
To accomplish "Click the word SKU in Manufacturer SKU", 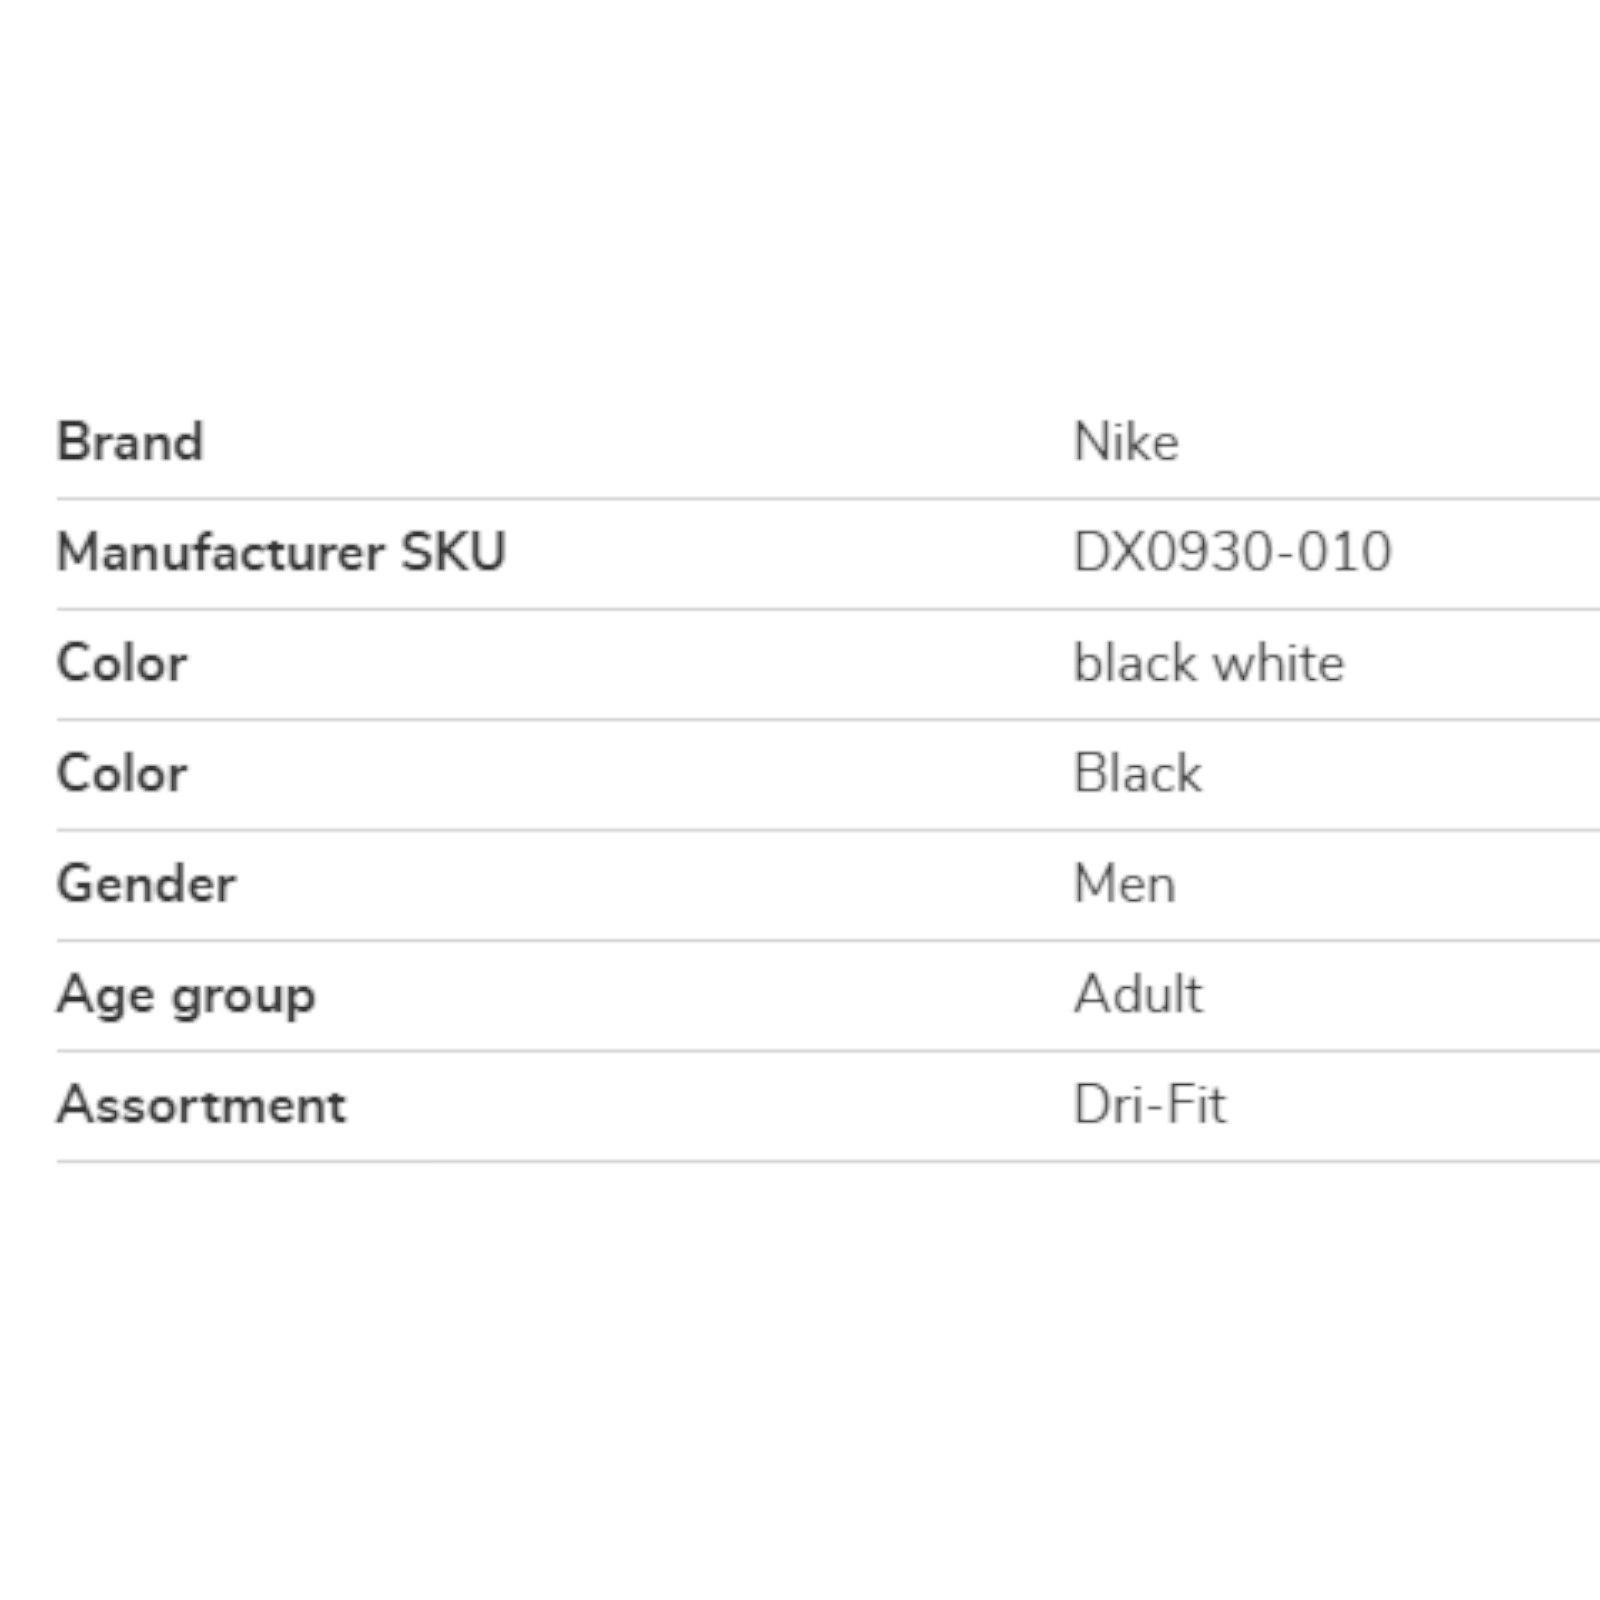I will coord(453,552).
